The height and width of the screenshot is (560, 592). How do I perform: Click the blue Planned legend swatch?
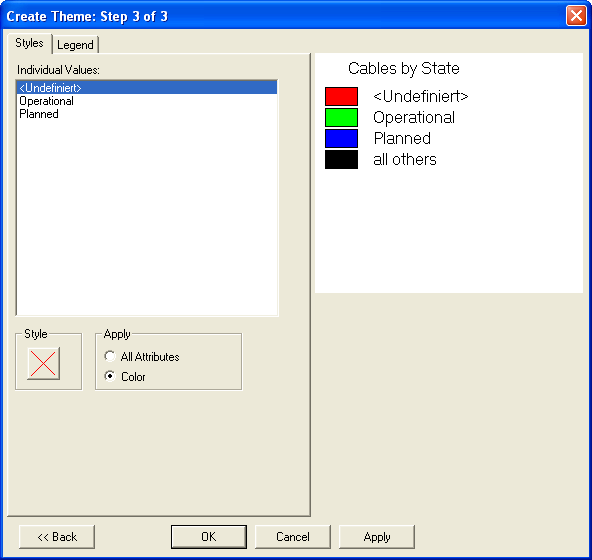[341, 139]
